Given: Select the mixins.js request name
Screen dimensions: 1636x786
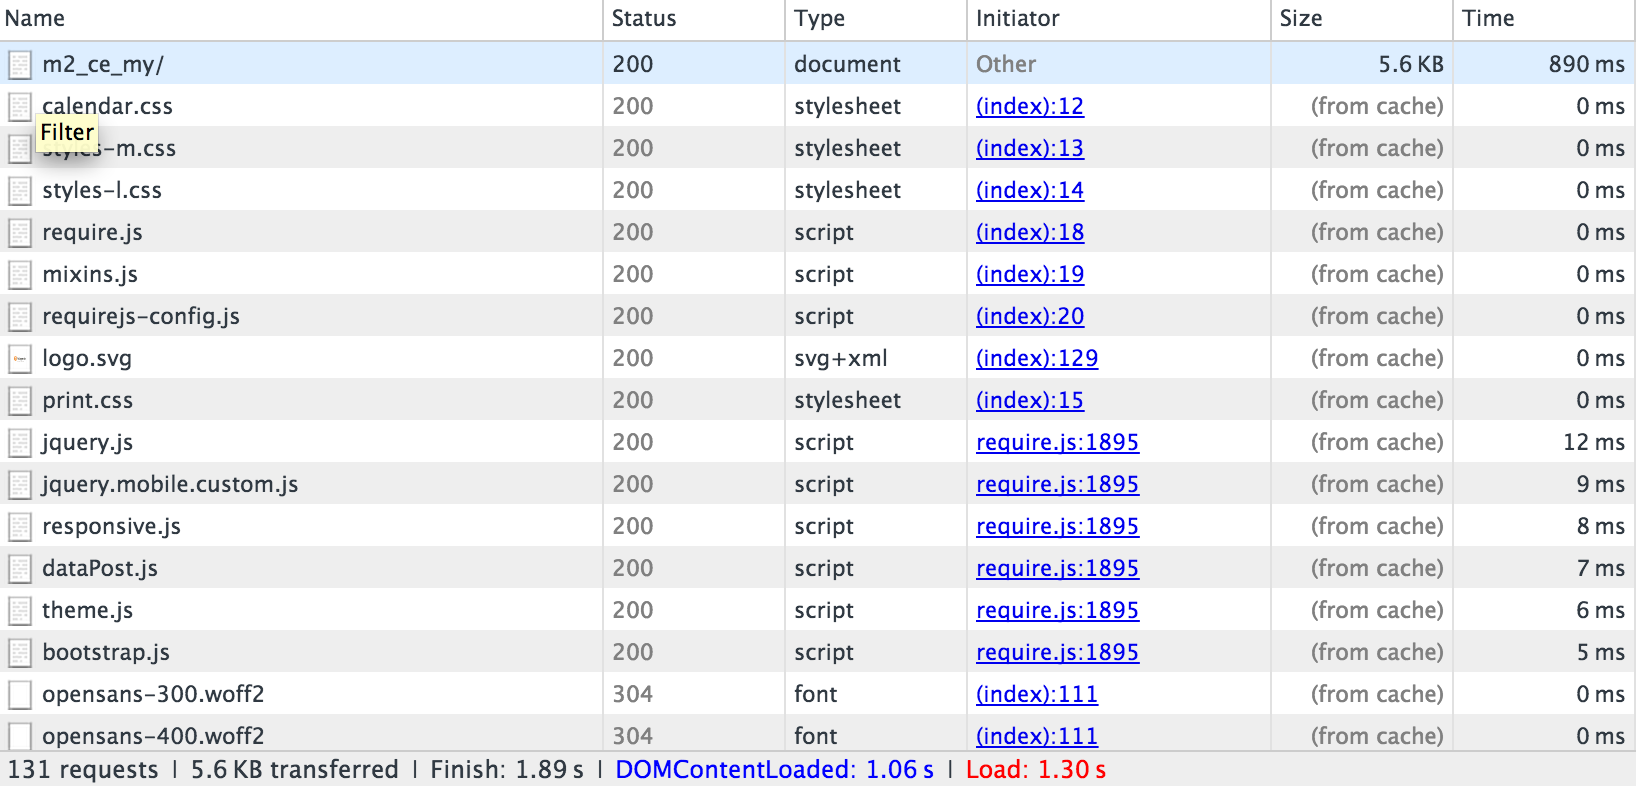Looking at the screenshot, I should pyautogui.click(x=90, y=274).
